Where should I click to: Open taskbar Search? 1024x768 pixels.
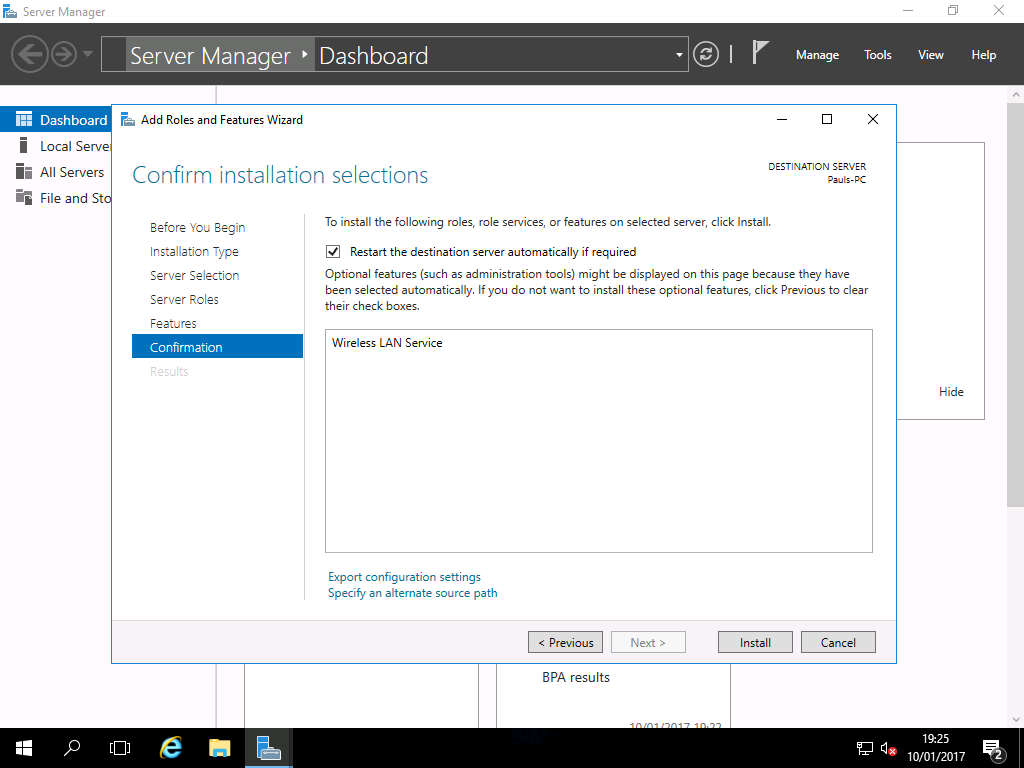[72, 748]
